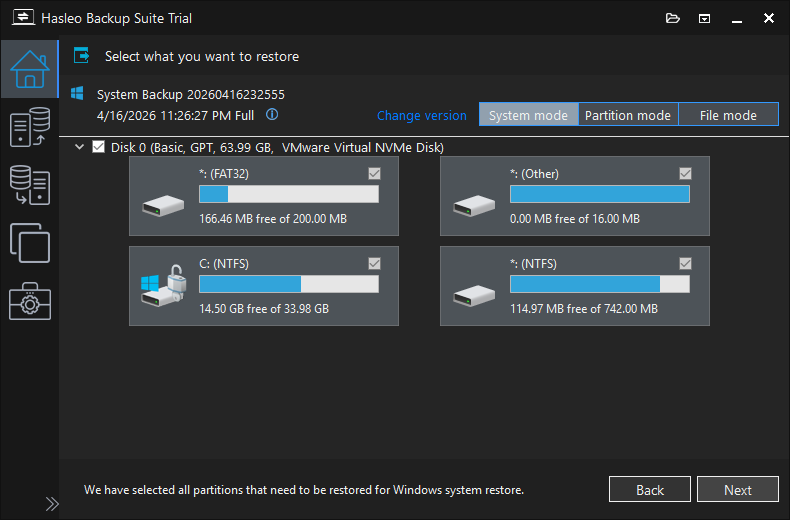
Task: Click the Other partition drive icon
Action: point(474,206)
